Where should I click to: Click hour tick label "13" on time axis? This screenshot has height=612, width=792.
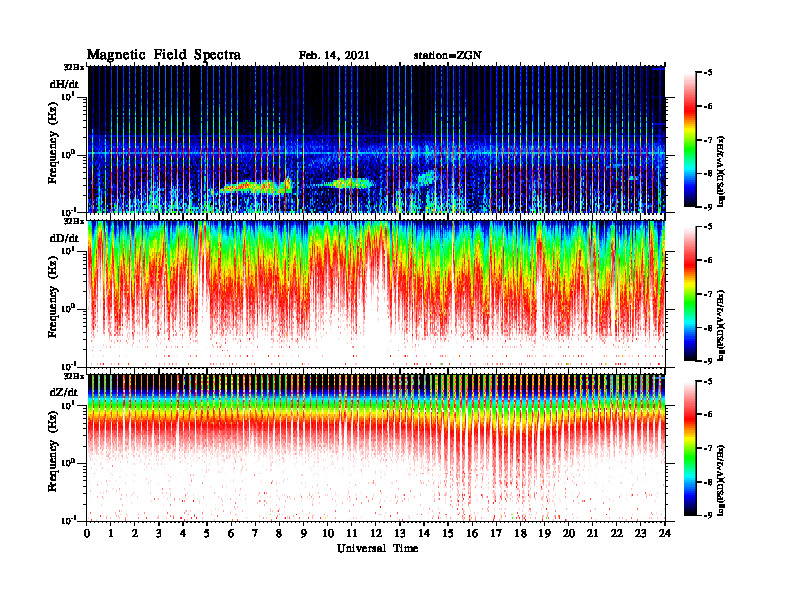click(400, 534)
